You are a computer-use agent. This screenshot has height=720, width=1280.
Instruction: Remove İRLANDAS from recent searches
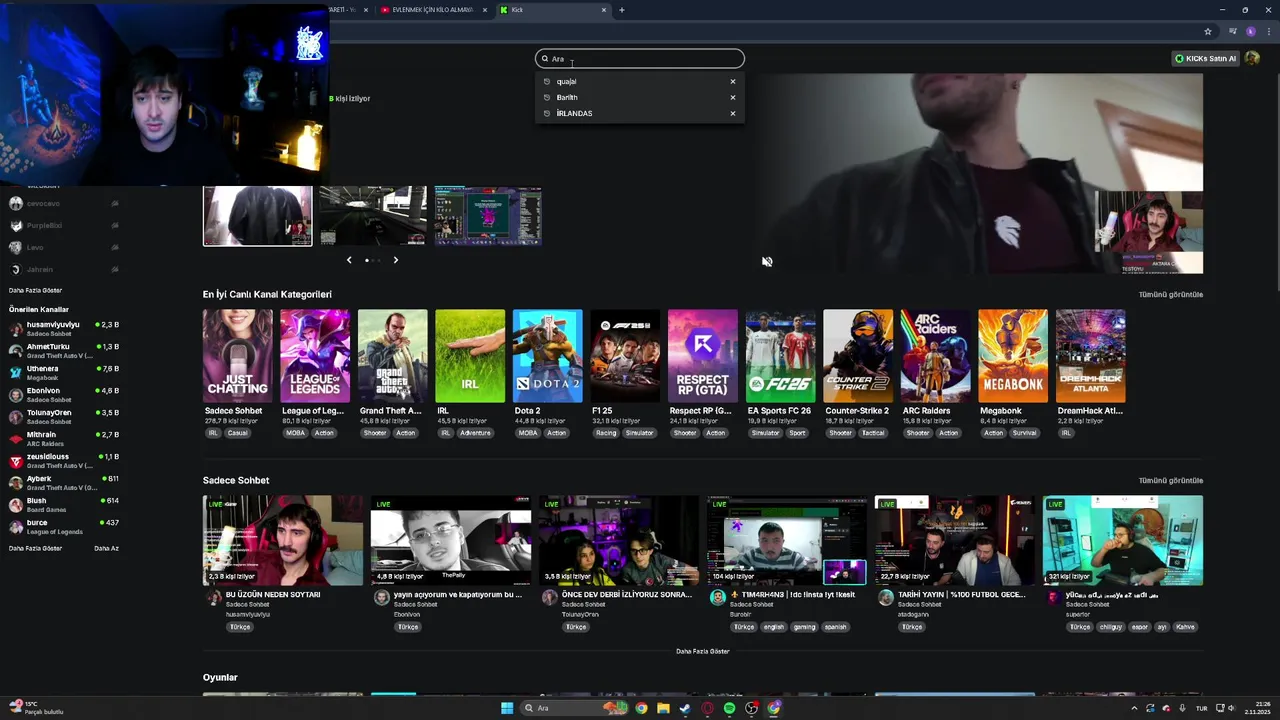[732, 114]
